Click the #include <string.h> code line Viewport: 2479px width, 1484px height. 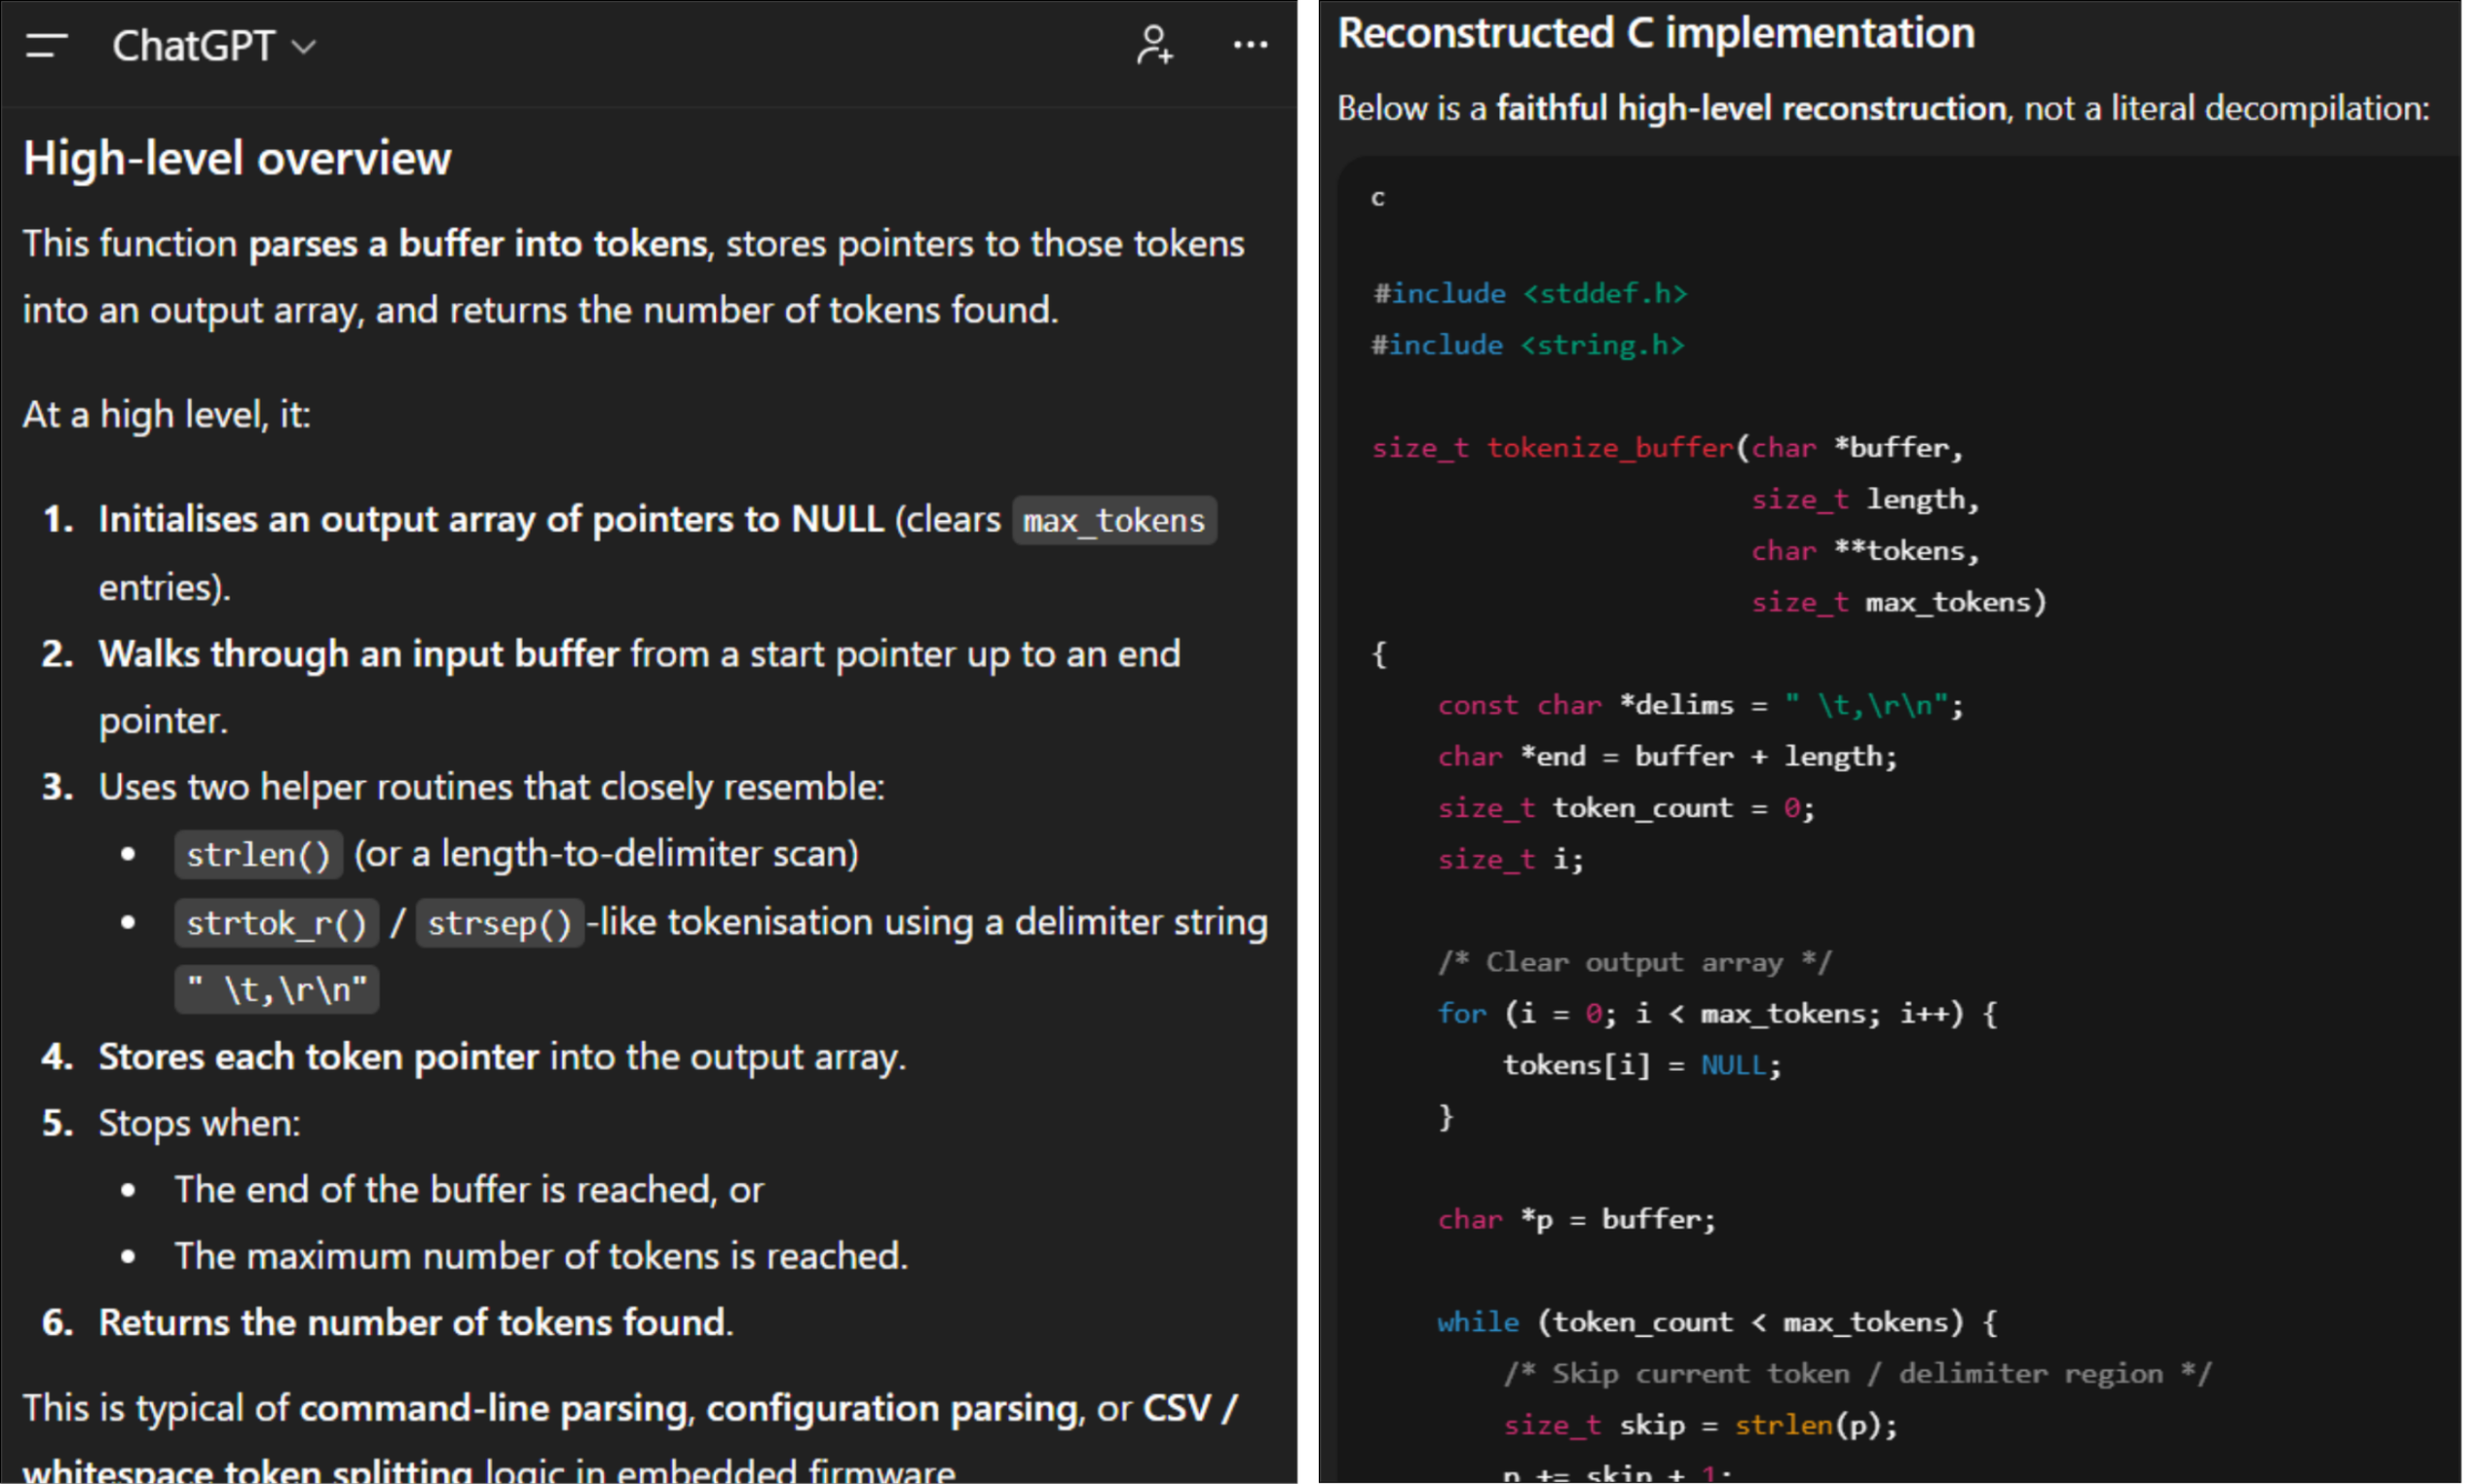pos(1527,345)
